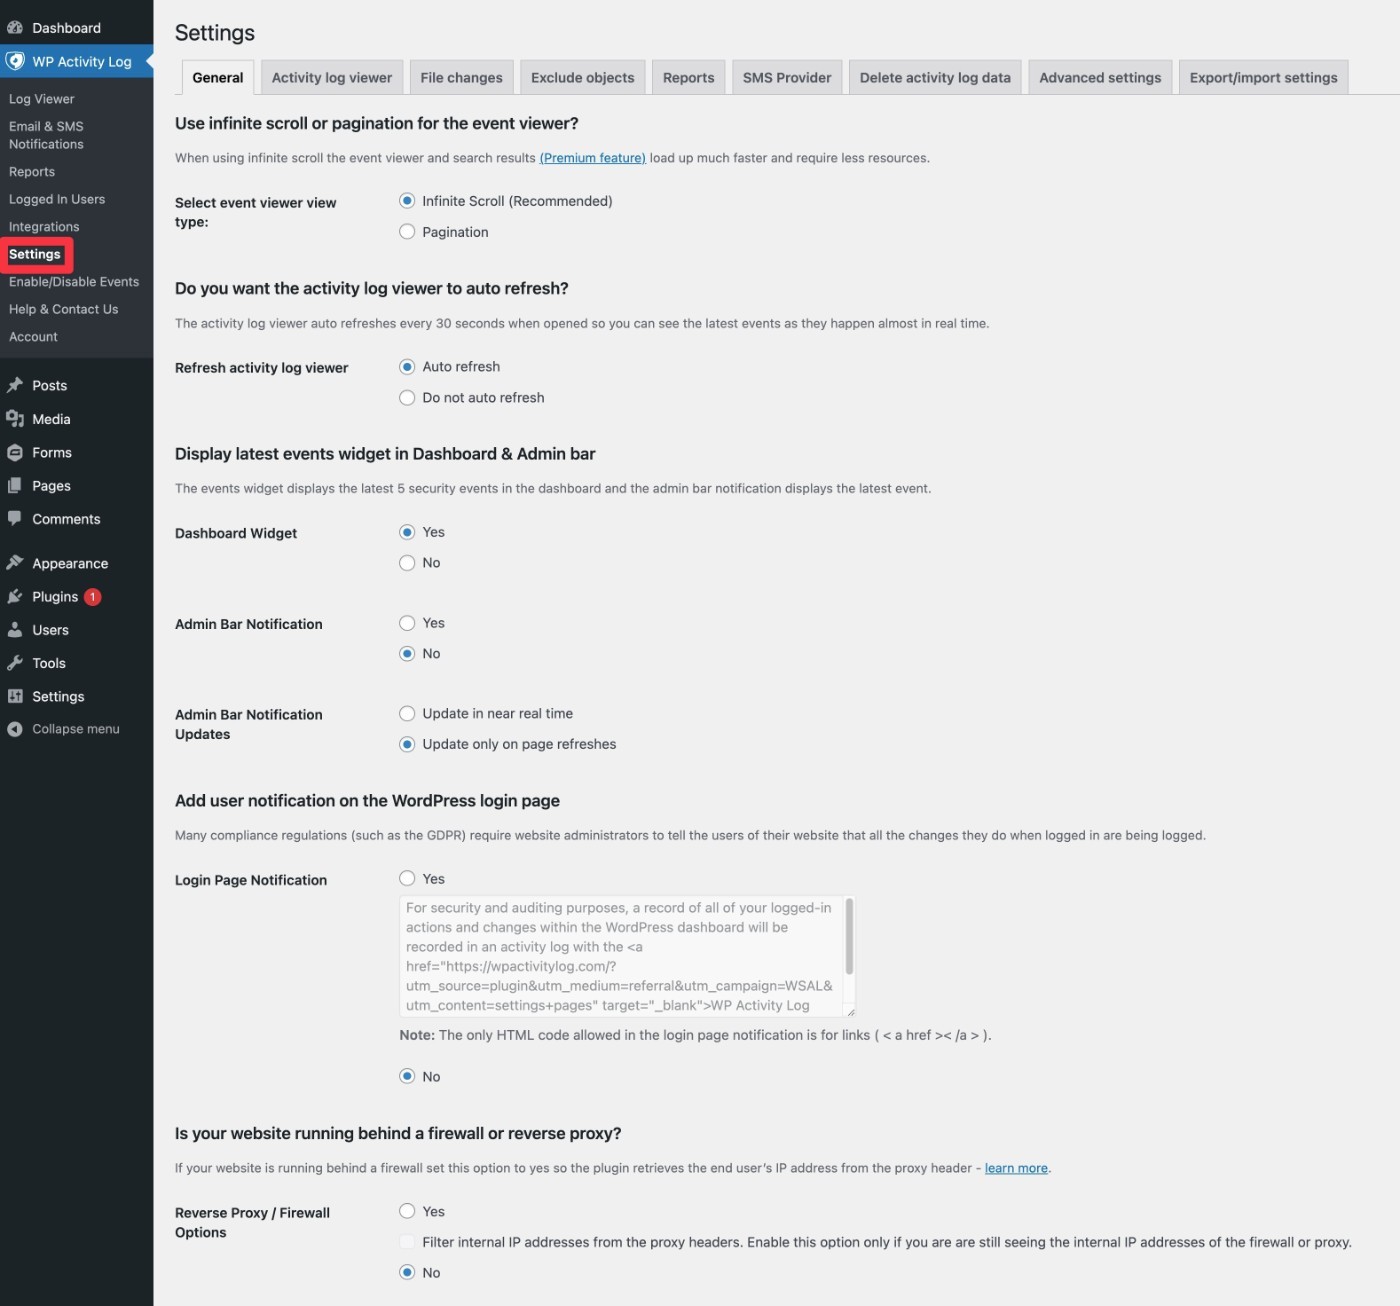Open Settings under WP Activity Log

click(35, 254)
